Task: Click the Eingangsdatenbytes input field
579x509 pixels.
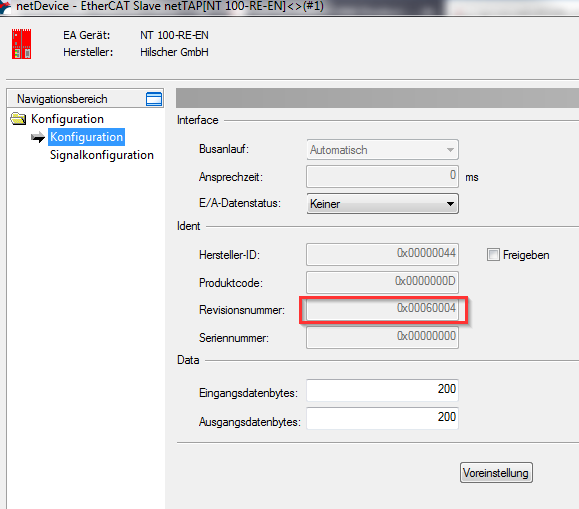Action: point(382,390)
